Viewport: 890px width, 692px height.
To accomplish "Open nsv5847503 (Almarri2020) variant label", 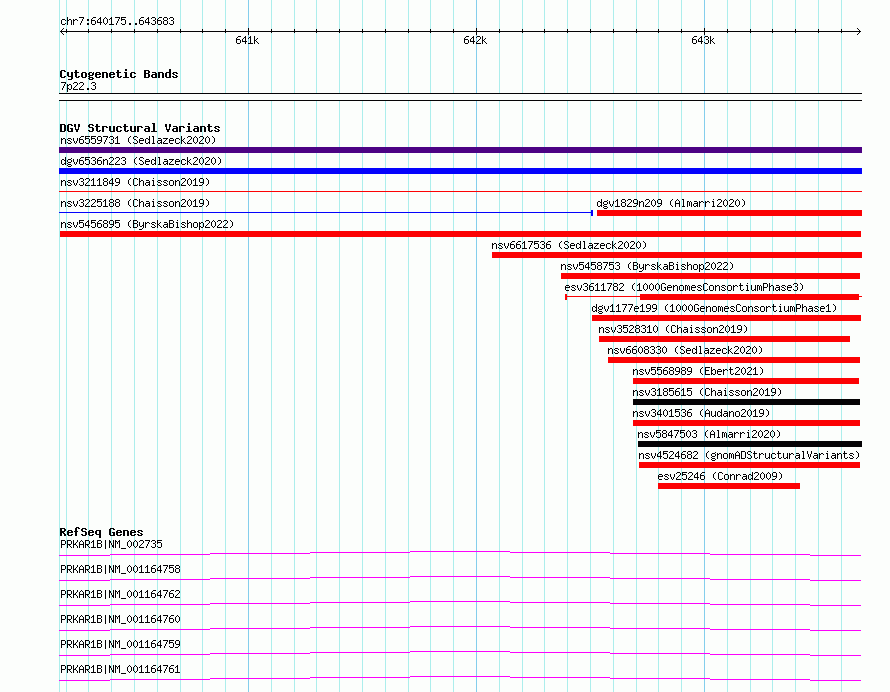I will coord(709,434).
